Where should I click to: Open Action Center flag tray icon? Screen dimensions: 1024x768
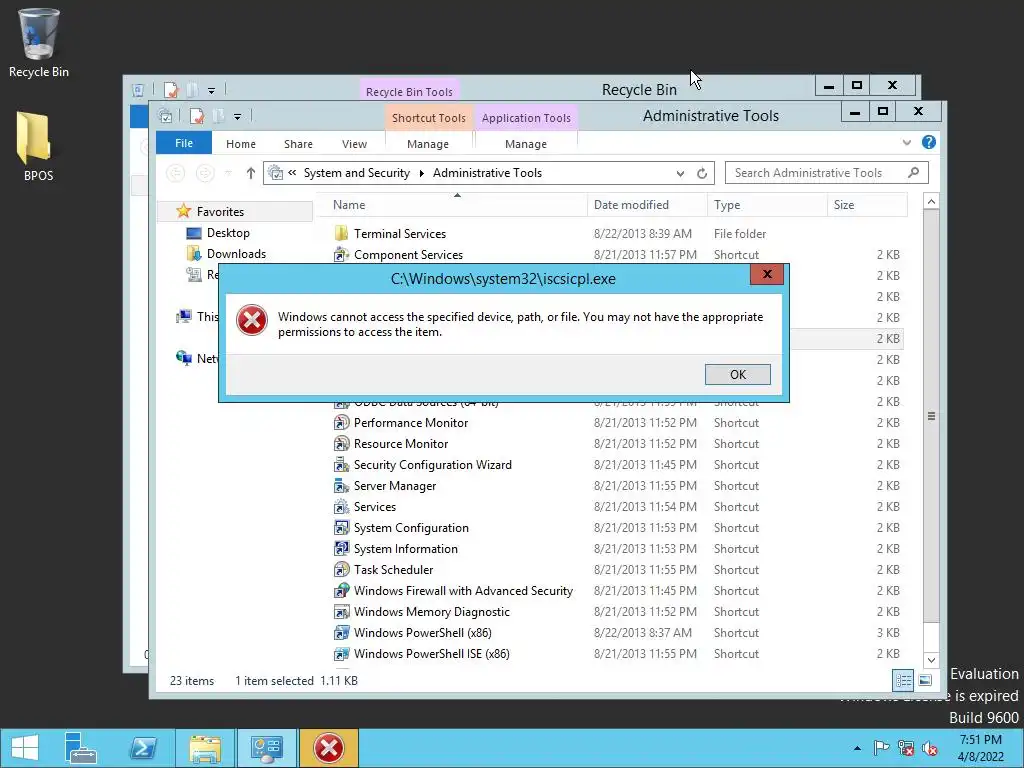[x=882, y=748]
